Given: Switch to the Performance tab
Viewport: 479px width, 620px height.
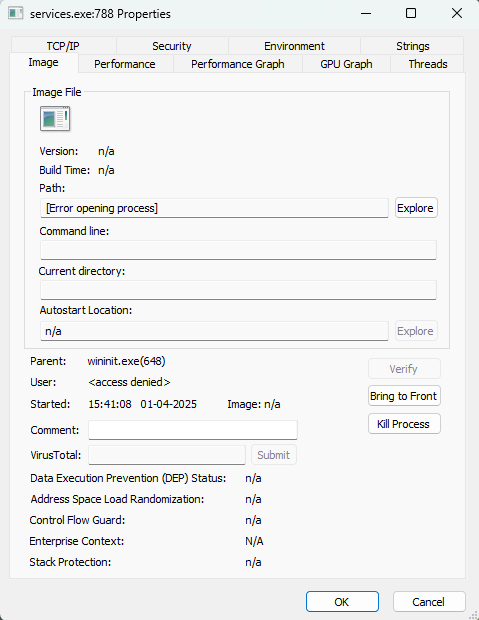Looking at the screenshot, I should click(x=125, y=64).
